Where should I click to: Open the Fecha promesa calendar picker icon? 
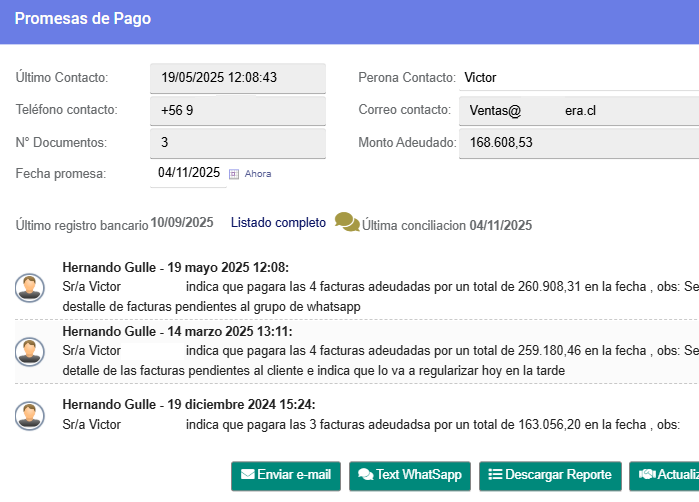(x=234, y=174)
